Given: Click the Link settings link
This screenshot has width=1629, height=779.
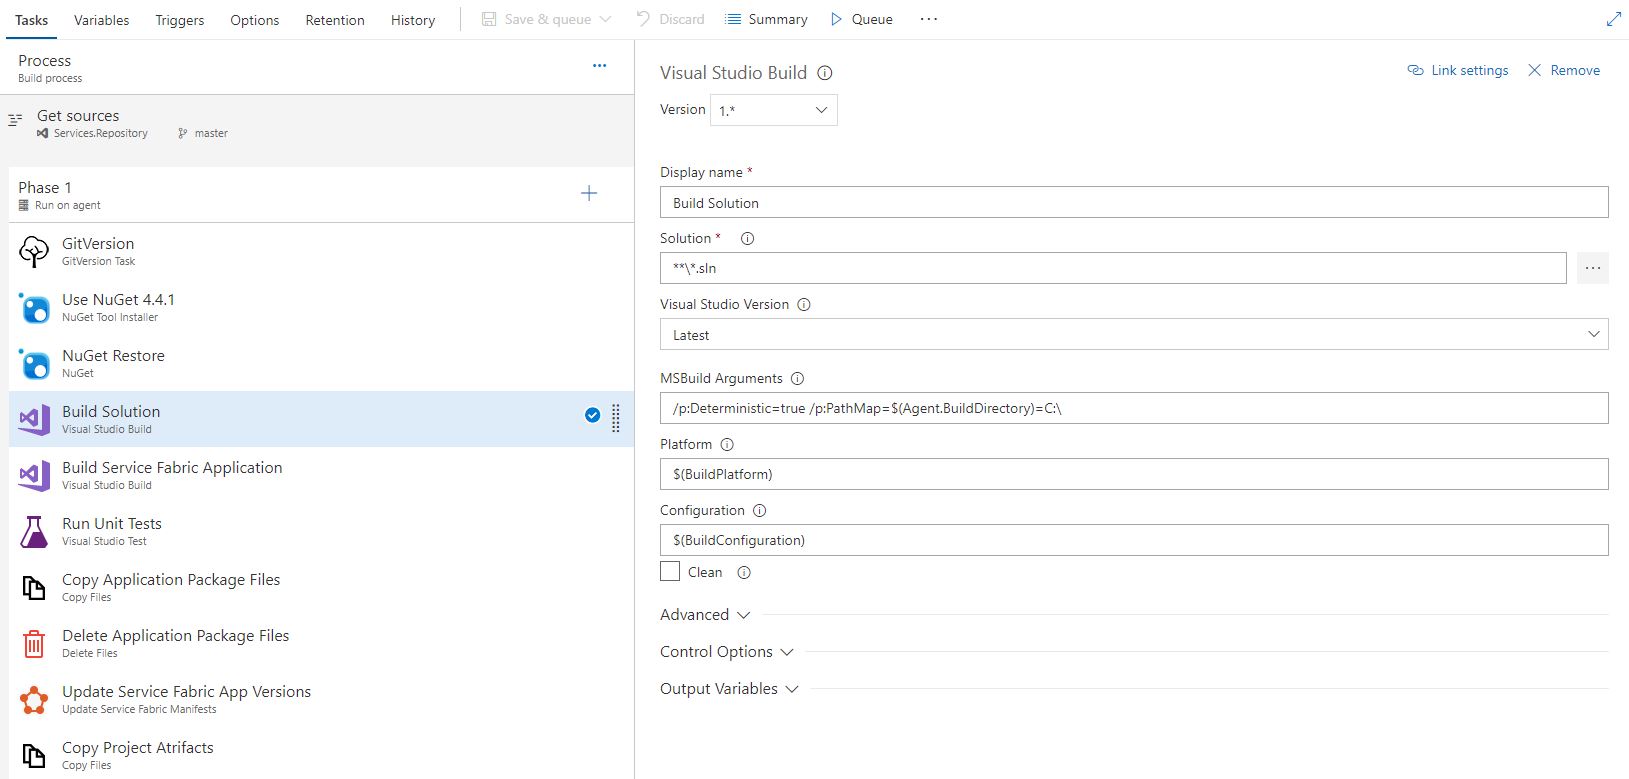Looking at the screenshot, I should pyautogui.click(x=1458, y=70).
